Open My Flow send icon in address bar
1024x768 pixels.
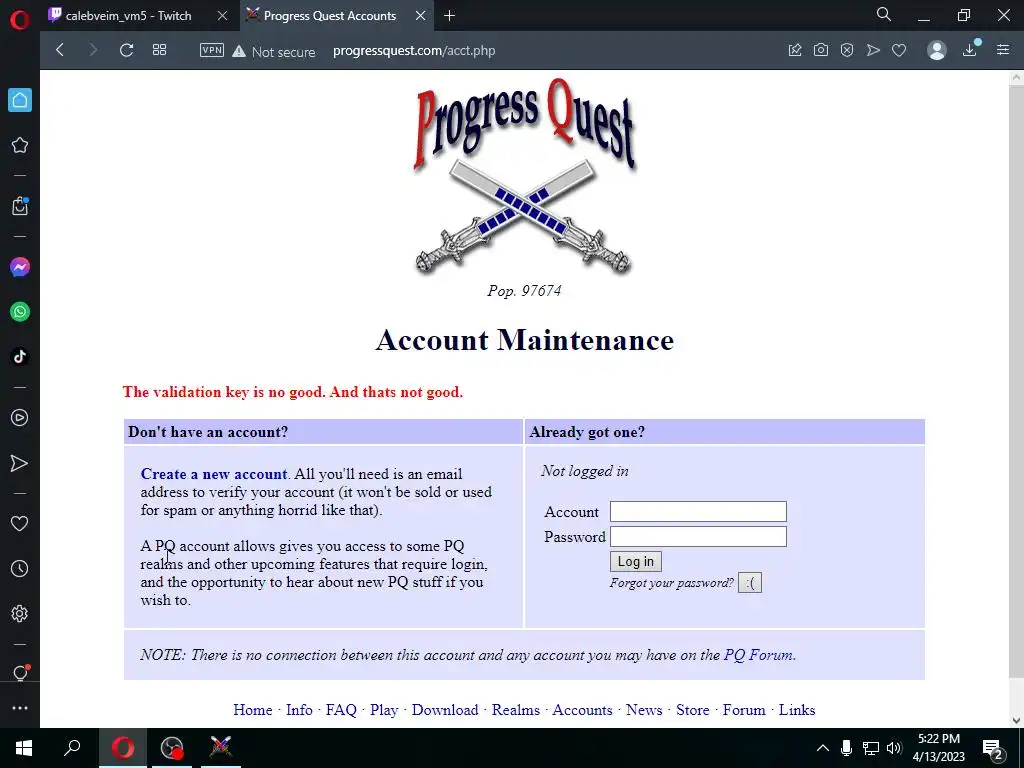coord(873,50)
